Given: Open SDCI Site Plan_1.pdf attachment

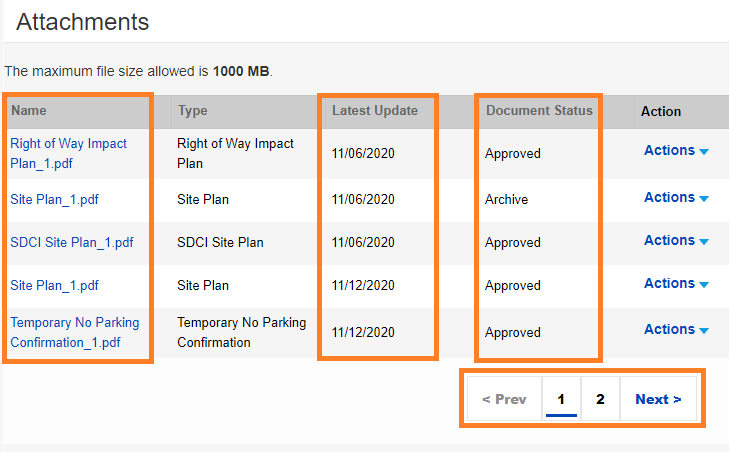Looking at the screenshot, I should 71,243.
